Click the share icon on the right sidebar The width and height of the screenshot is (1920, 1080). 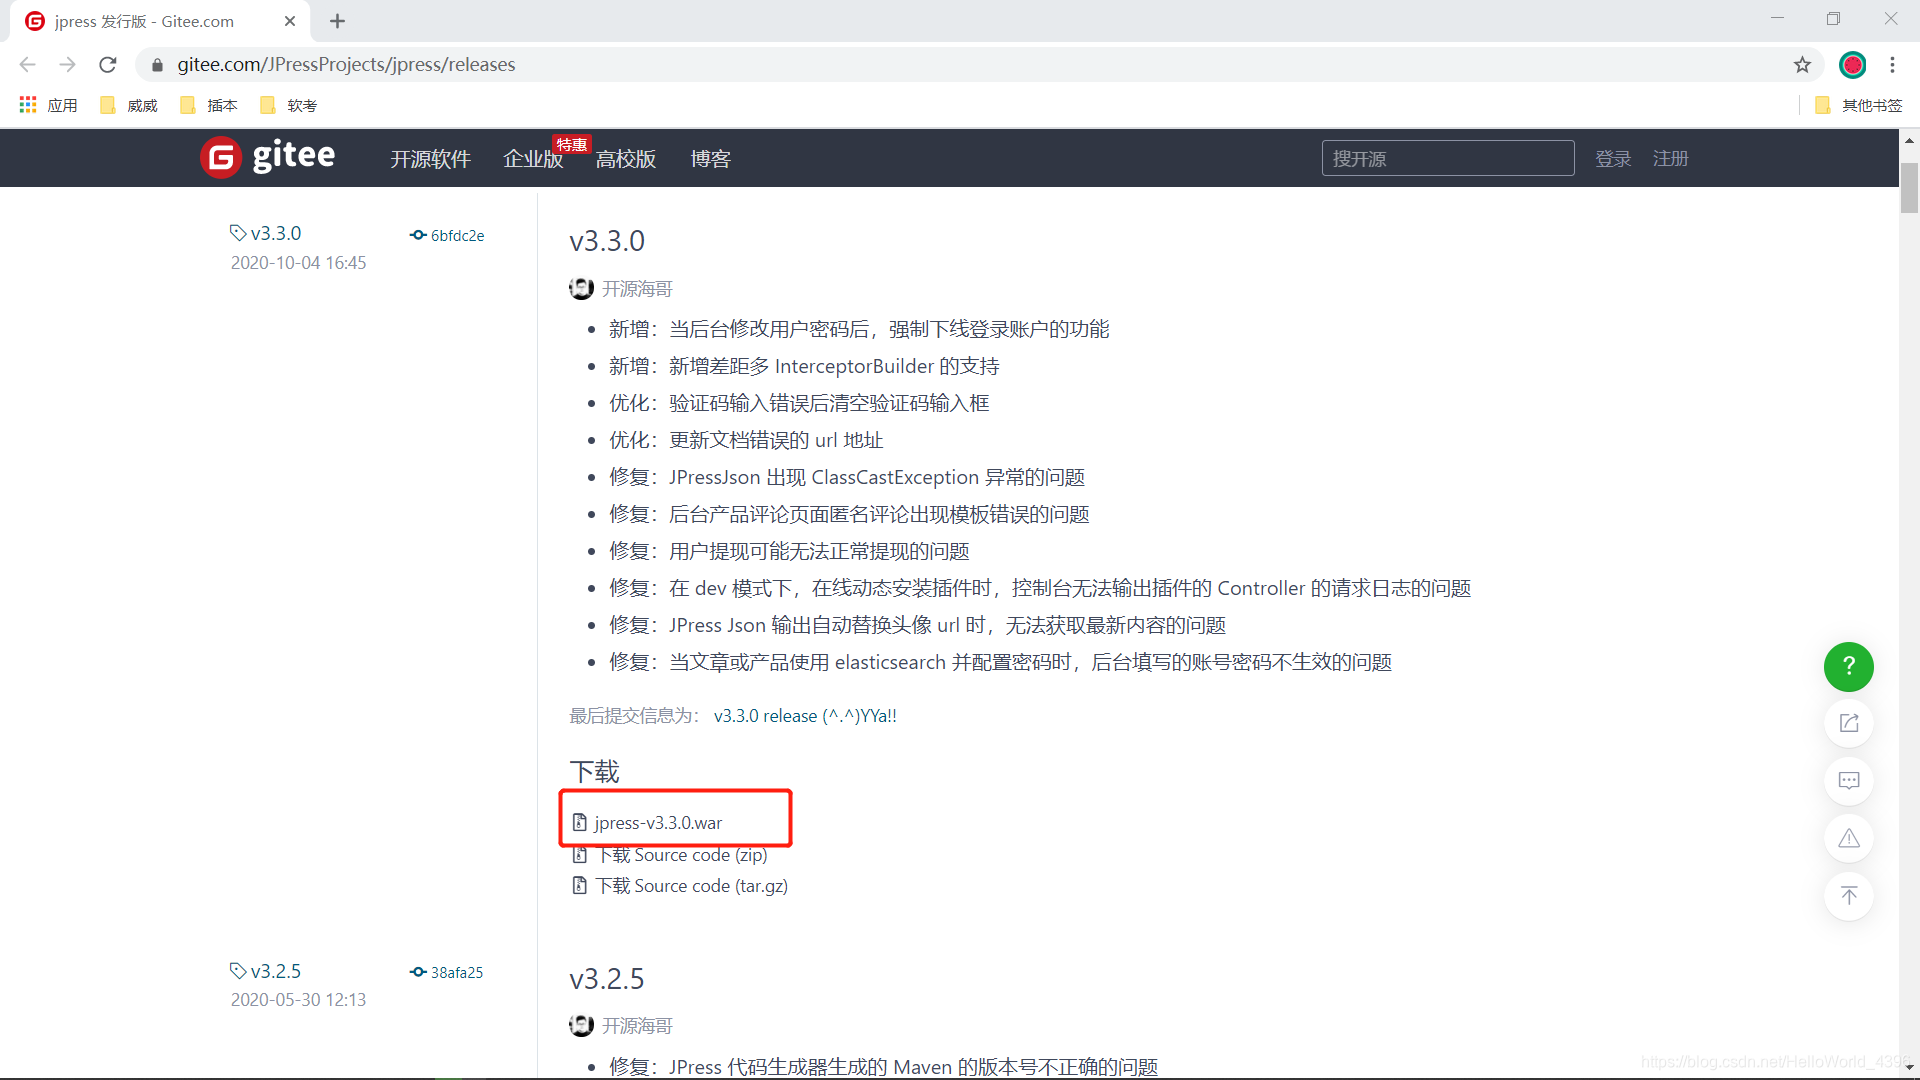(1848, 723)
